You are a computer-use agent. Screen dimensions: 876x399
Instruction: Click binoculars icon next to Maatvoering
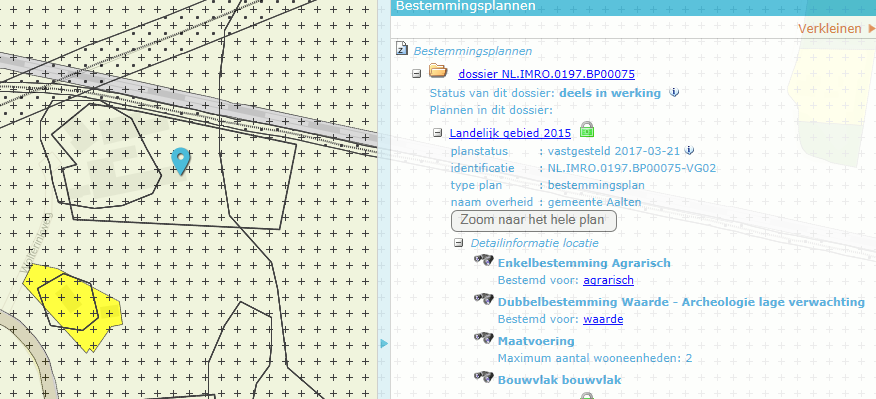click(484, 338)
